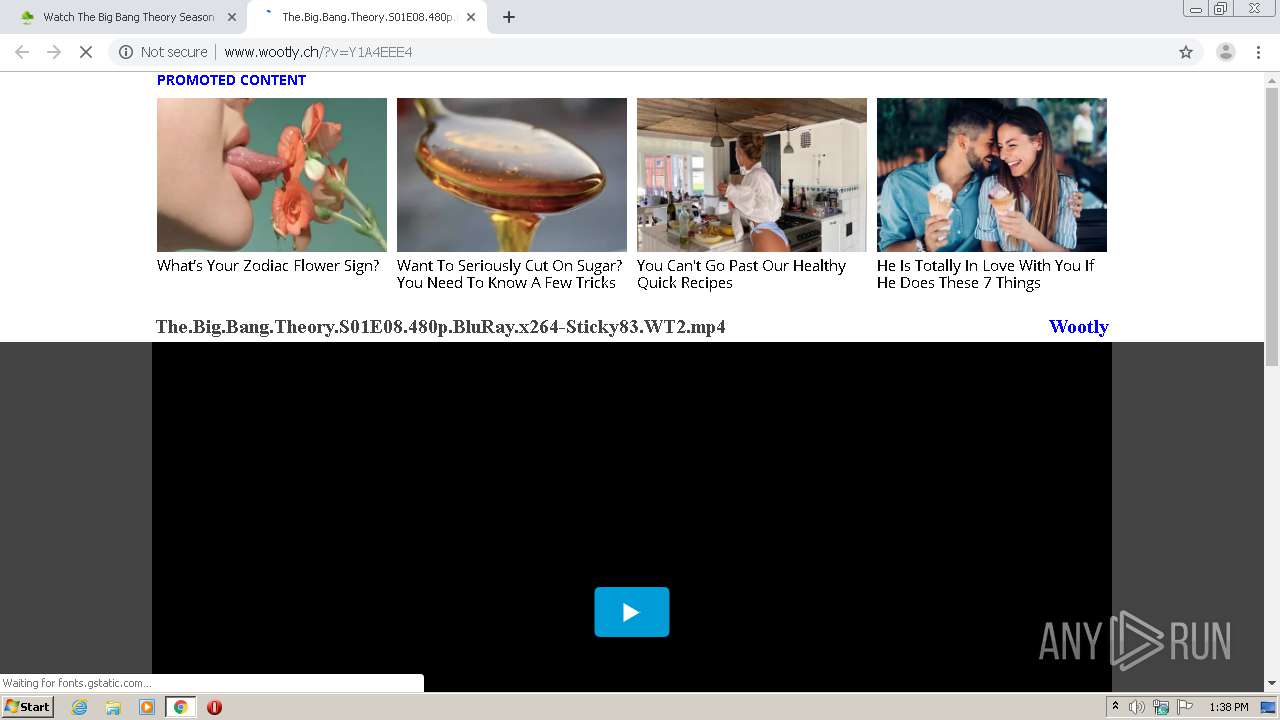Open the Zodiac Flower Sign thumbnail
The height and width of the screenshot is (720, 1280).
coord(272,175)
